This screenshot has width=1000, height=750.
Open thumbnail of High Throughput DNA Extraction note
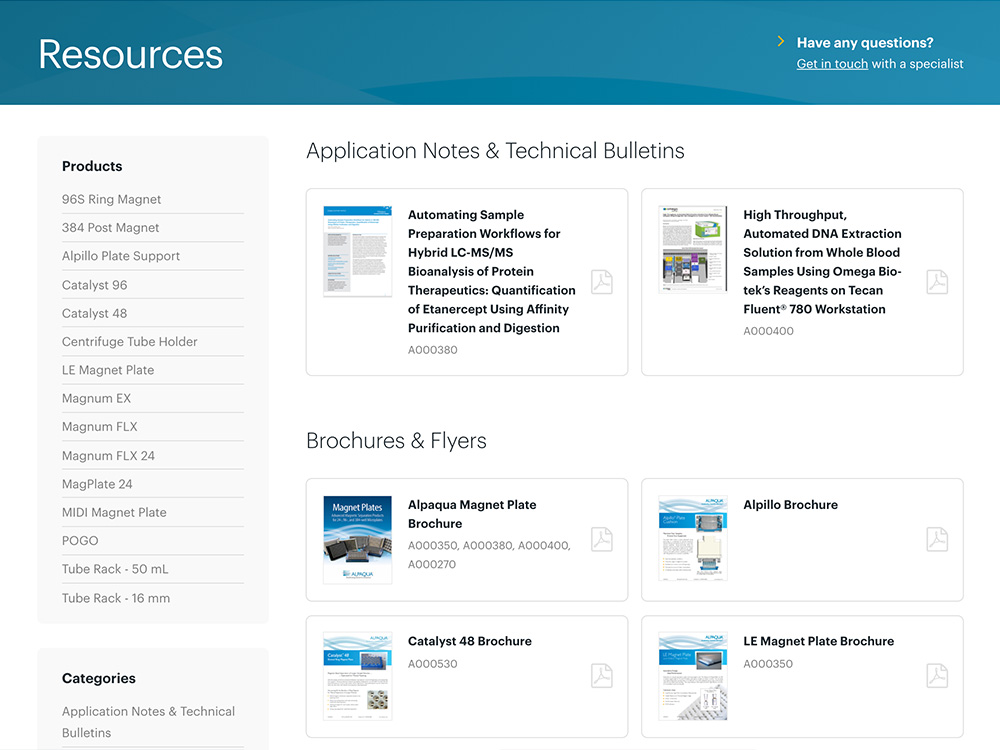point(692,250)
